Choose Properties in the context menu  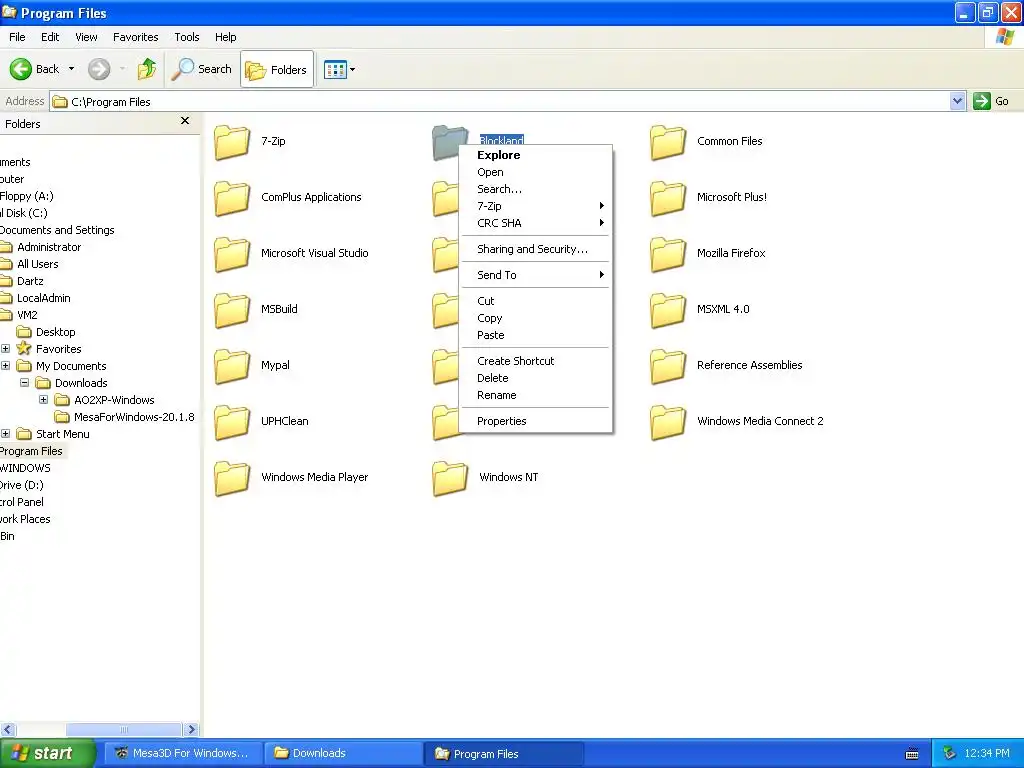pyautogui.click(x=536, y=421)
